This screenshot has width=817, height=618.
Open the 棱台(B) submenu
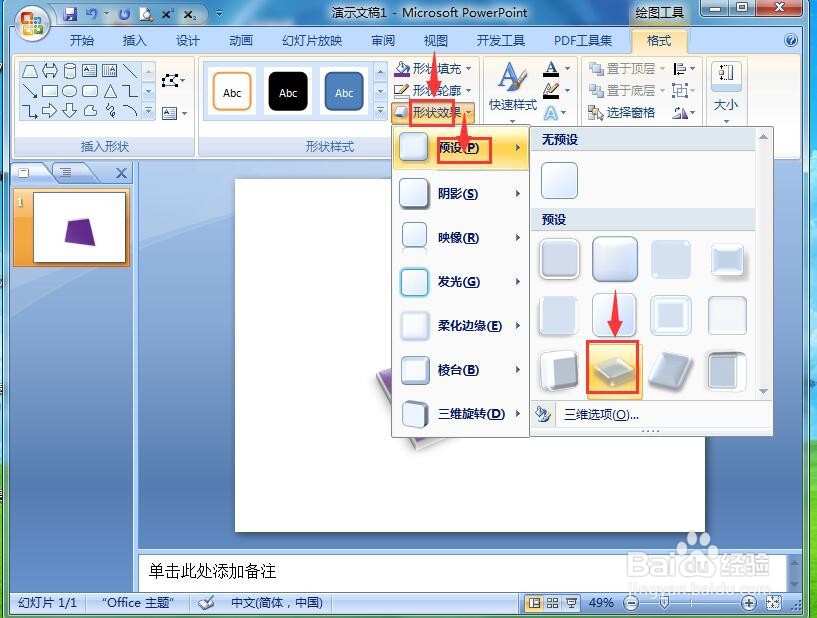[461, 370]
